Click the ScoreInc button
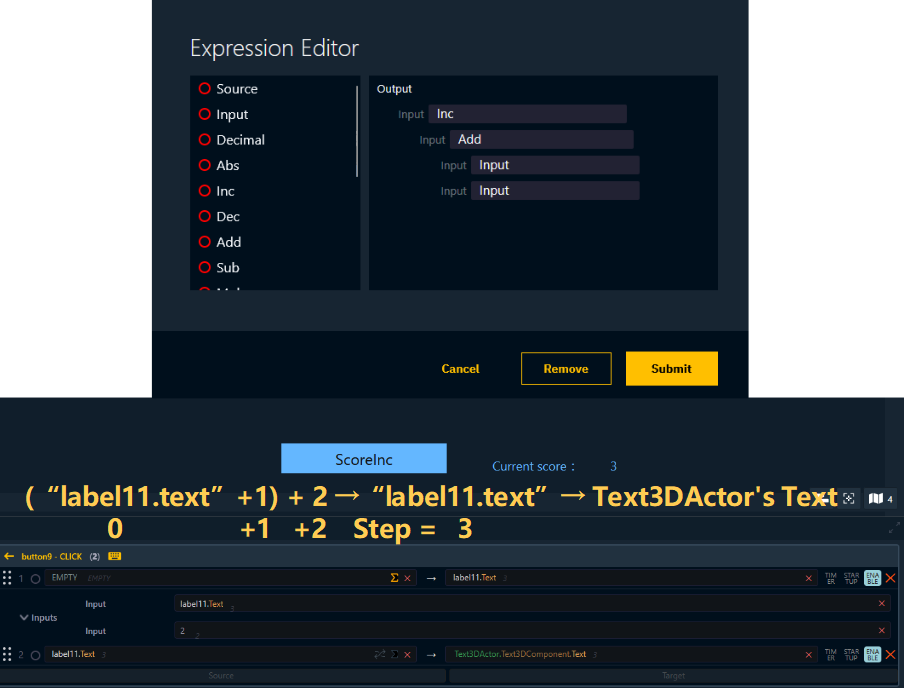This screenshot has width=904, height=688. tap(363, 460)
